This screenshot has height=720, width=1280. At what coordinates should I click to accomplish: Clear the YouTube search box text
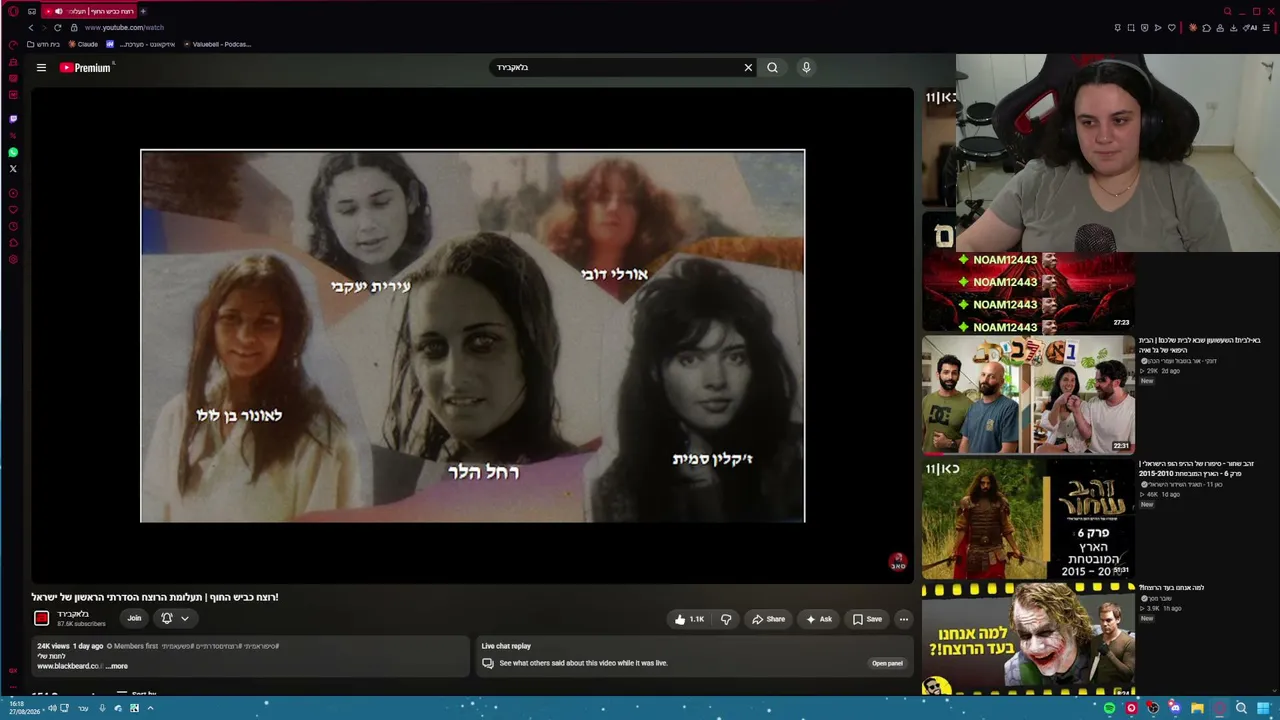pyautogui.click(x=748, y=68)
